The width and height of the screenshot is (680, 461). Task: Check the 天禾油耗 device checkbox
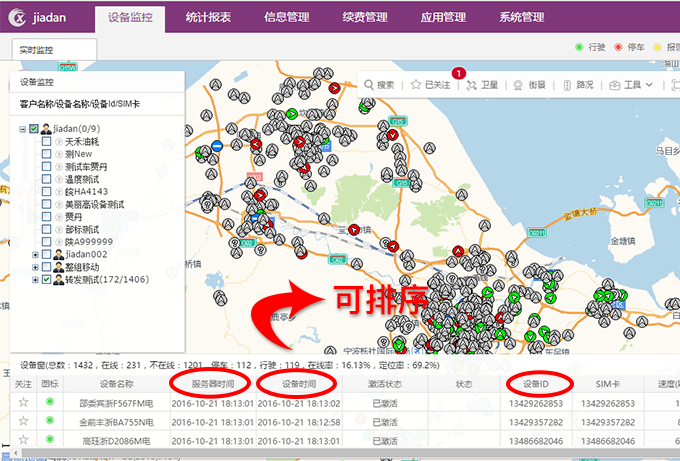[47, 142]
